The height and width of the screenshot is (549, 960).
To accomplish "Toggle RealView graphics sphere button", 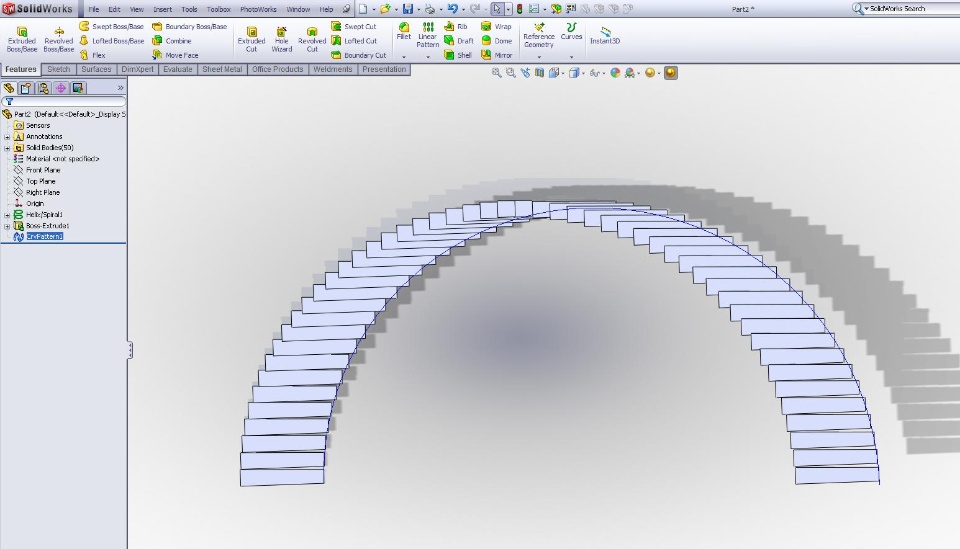I will [671, 73].
